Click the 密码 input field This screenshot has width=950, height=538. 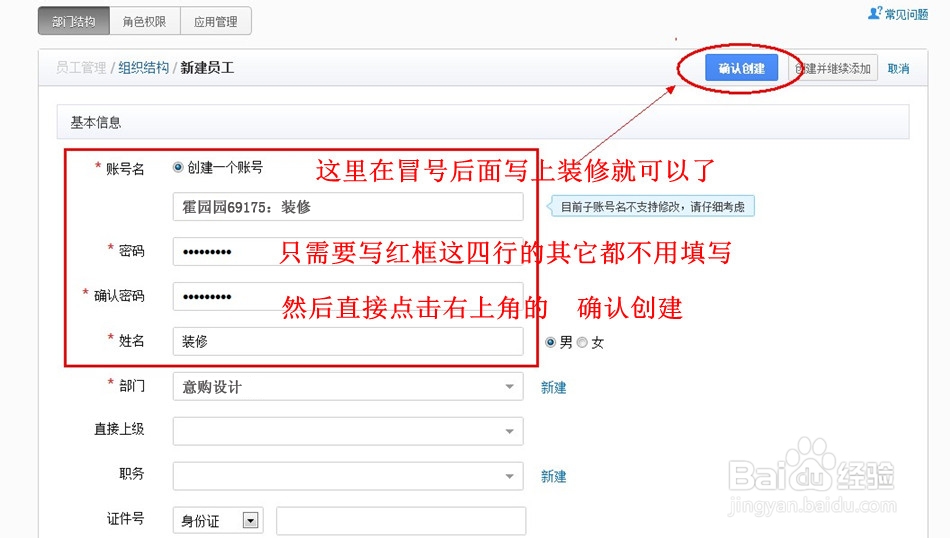point(348,251)
